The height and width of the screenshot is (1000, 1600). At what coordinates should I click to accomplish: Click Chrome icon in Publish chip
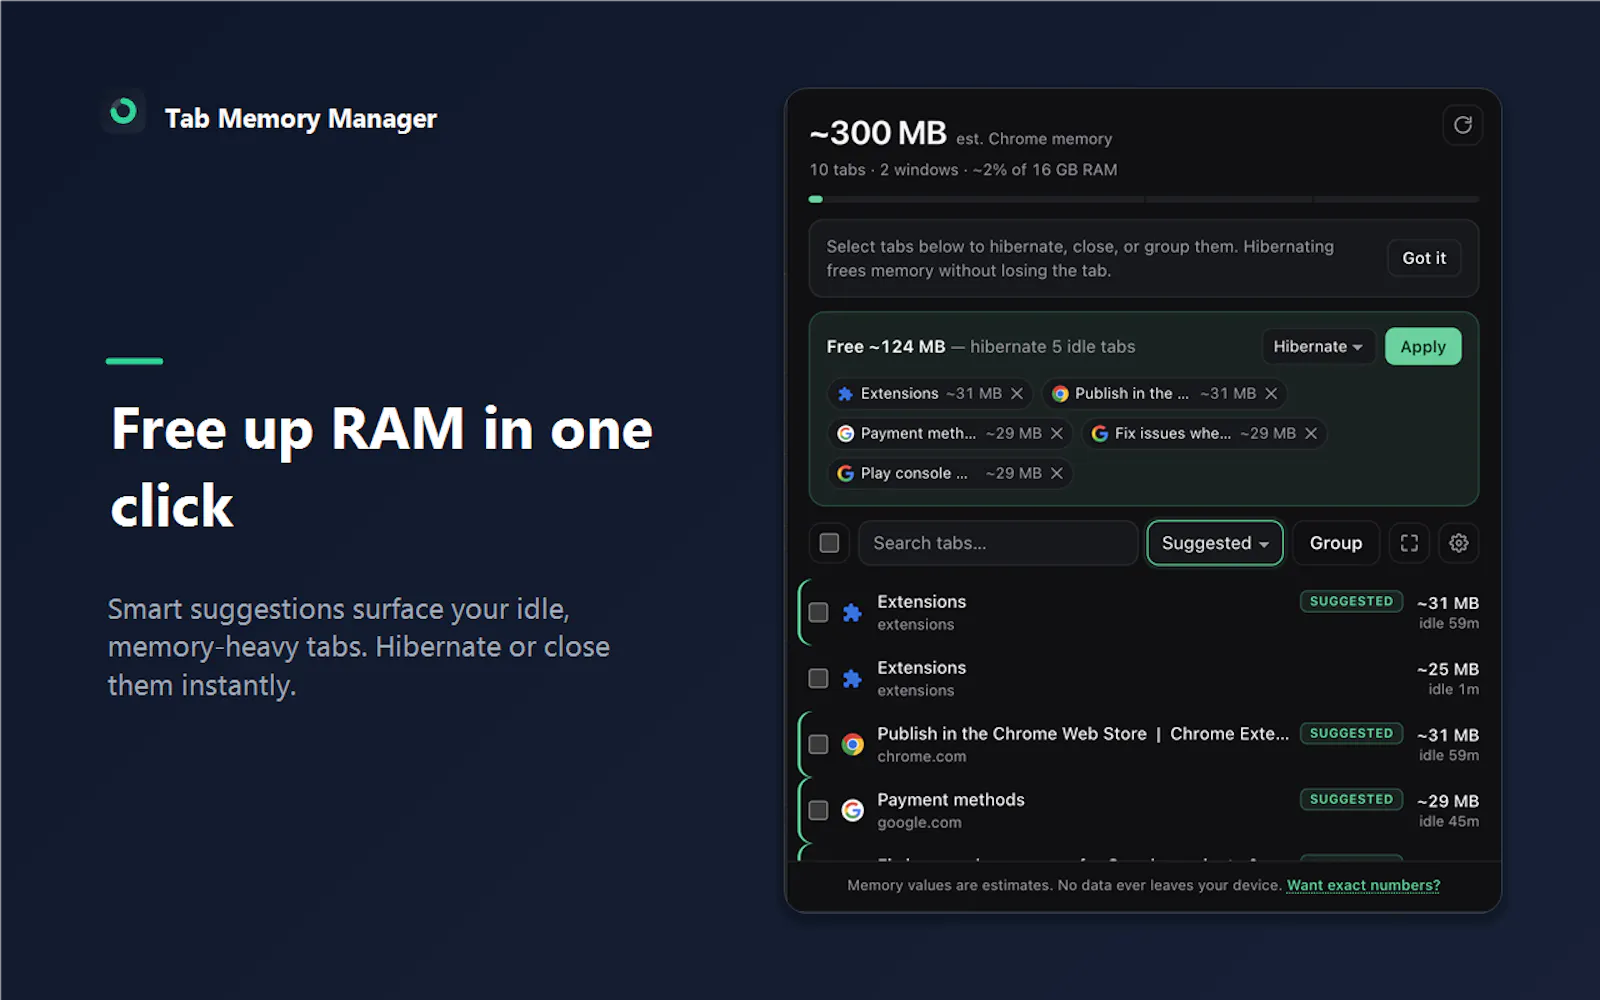coord(1060,394)
